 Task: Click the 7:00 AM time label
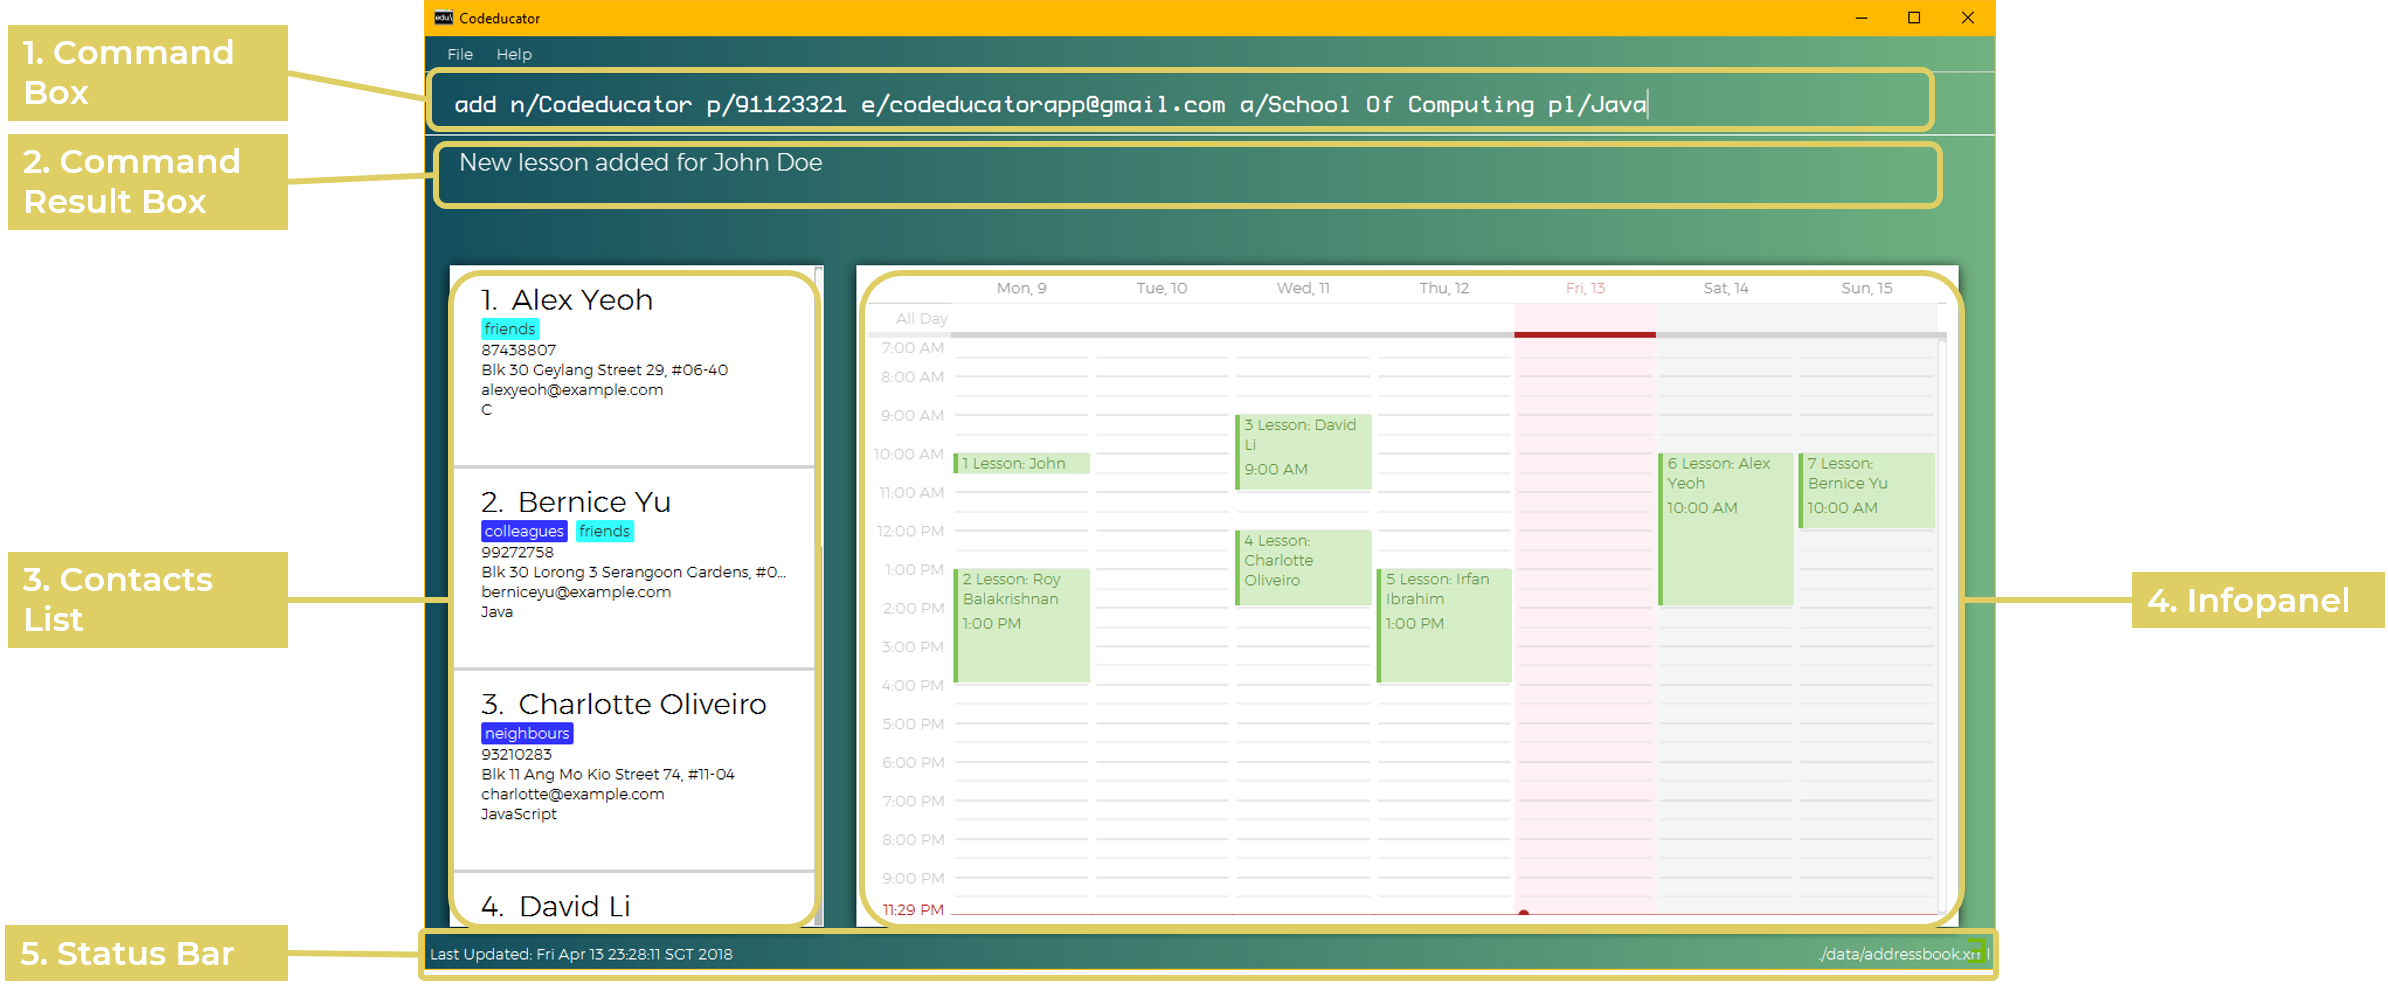(x=912, y=348)
